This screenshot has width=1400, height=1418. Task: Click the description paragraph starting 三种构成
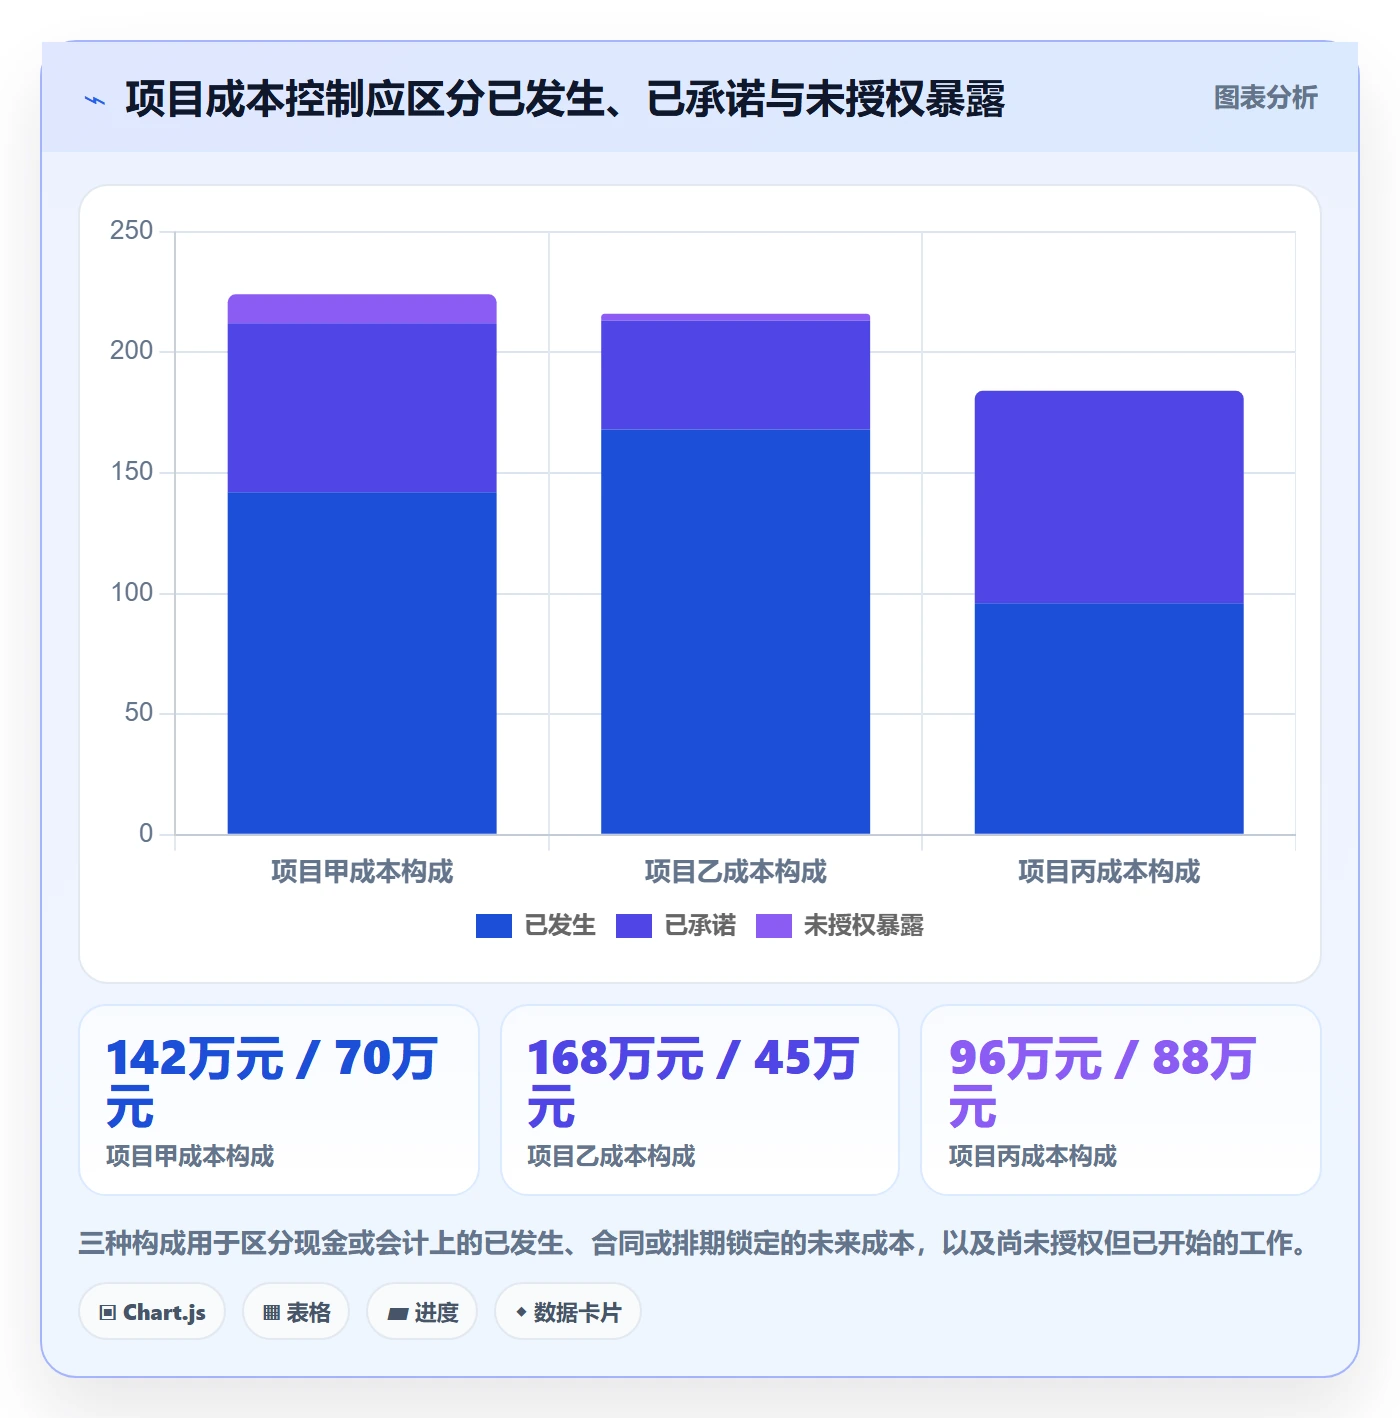pyautogui.click(x=693, y=1243)
